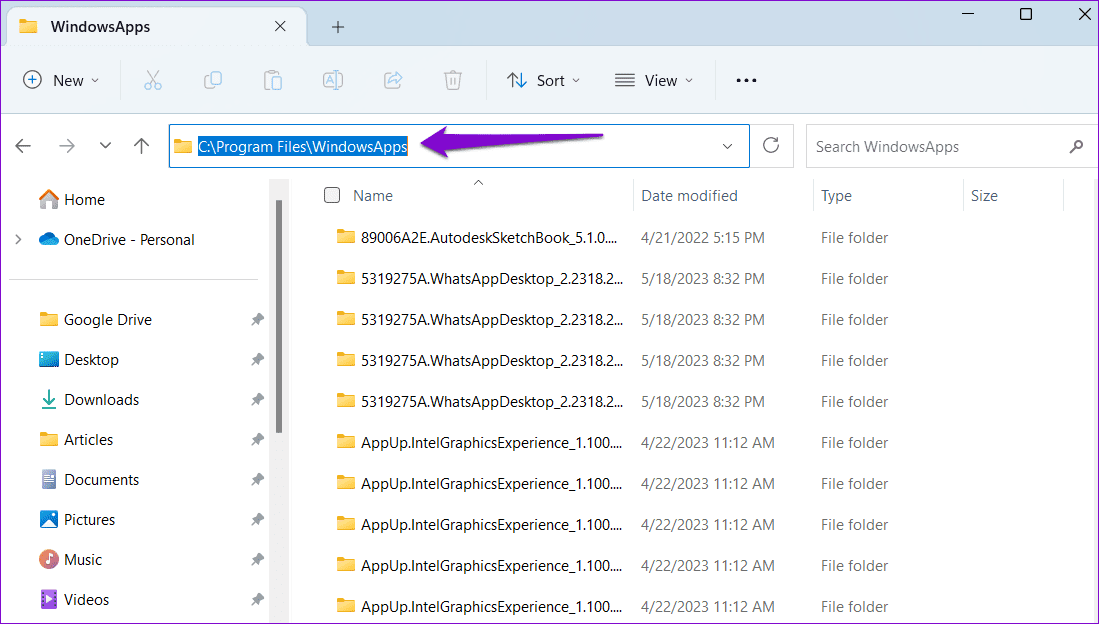Open Desktop in quick access
The image size is (1099, 624).
pyautogui.click(x=79, y=360)
